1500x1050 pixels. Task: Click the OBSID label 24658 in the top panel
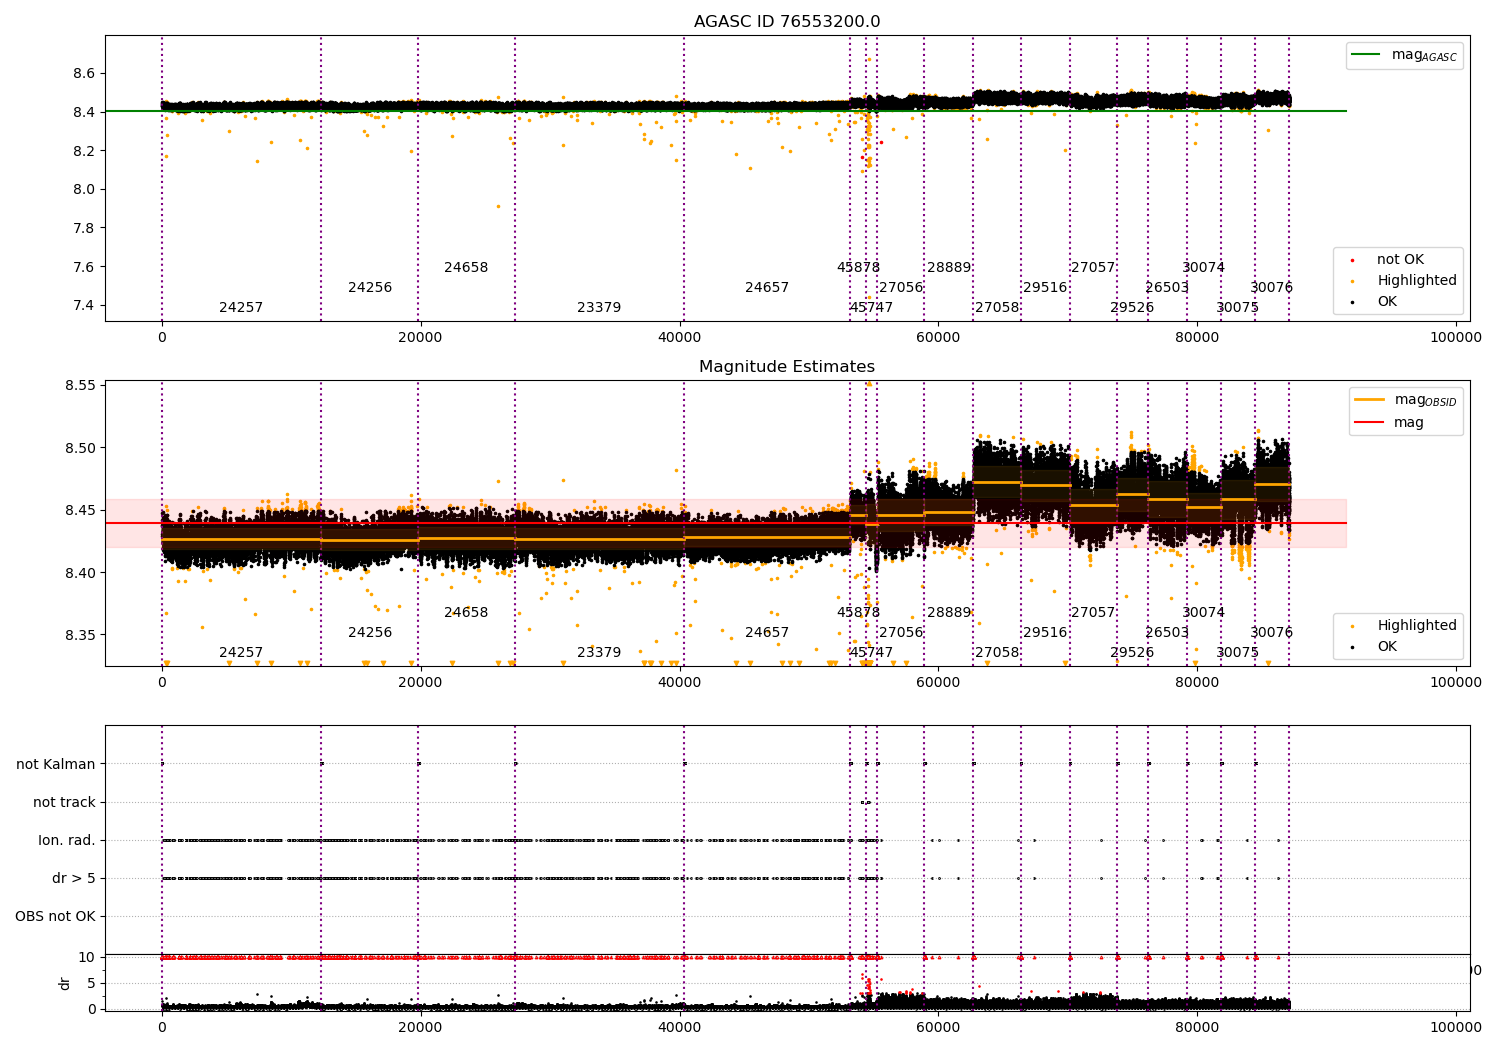pos(466,268)
